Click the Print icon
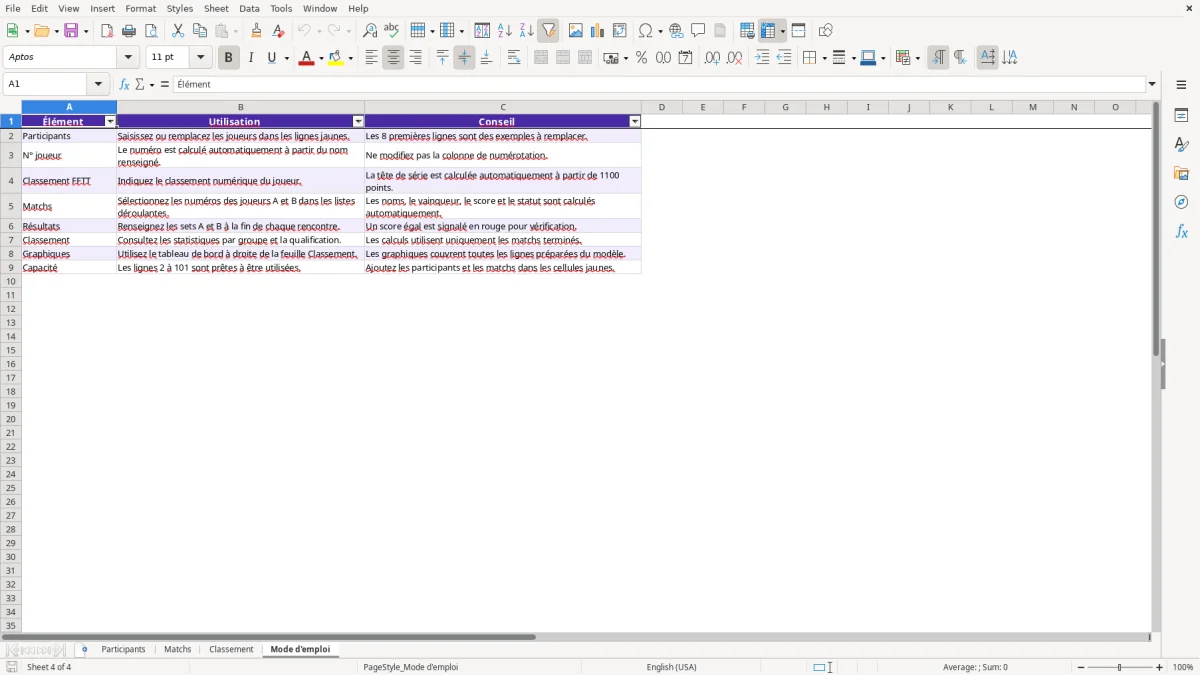 tap(129, 31)
